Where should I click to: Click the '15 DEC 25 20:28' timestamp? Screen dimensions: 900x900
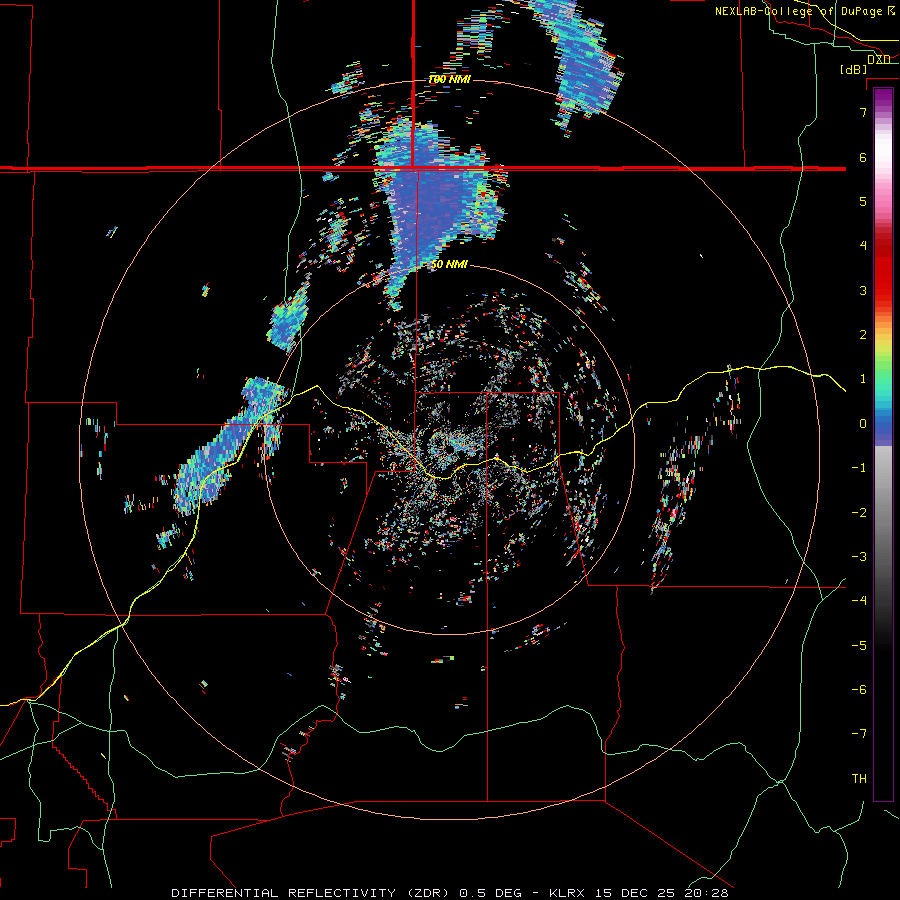tap(661, 893)
